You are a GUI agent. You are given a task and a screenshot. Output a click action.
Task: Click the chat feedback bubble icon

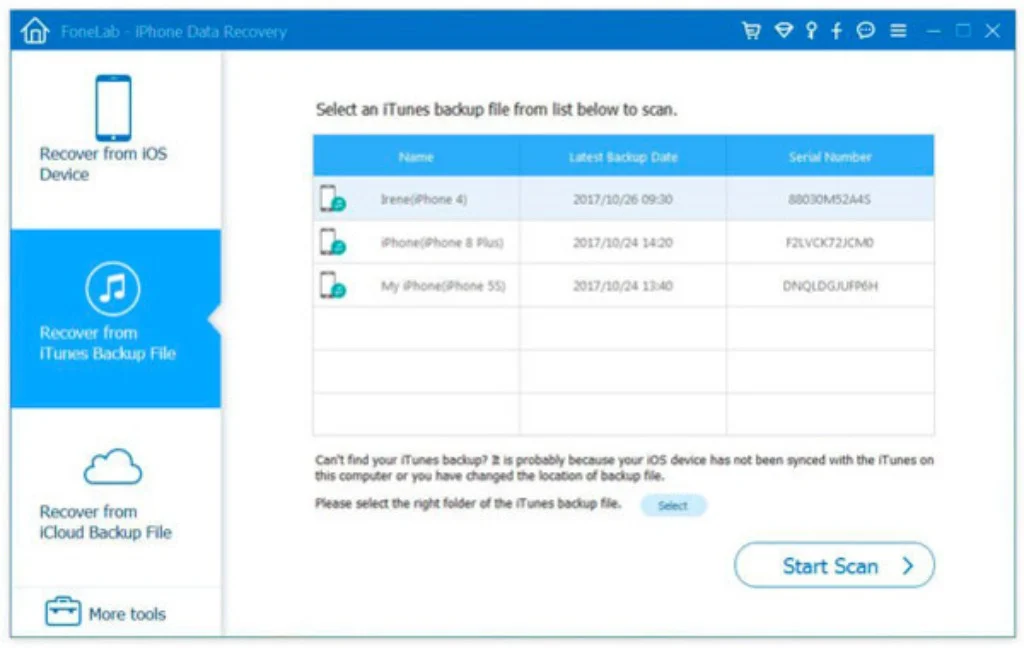coord(866,30)
